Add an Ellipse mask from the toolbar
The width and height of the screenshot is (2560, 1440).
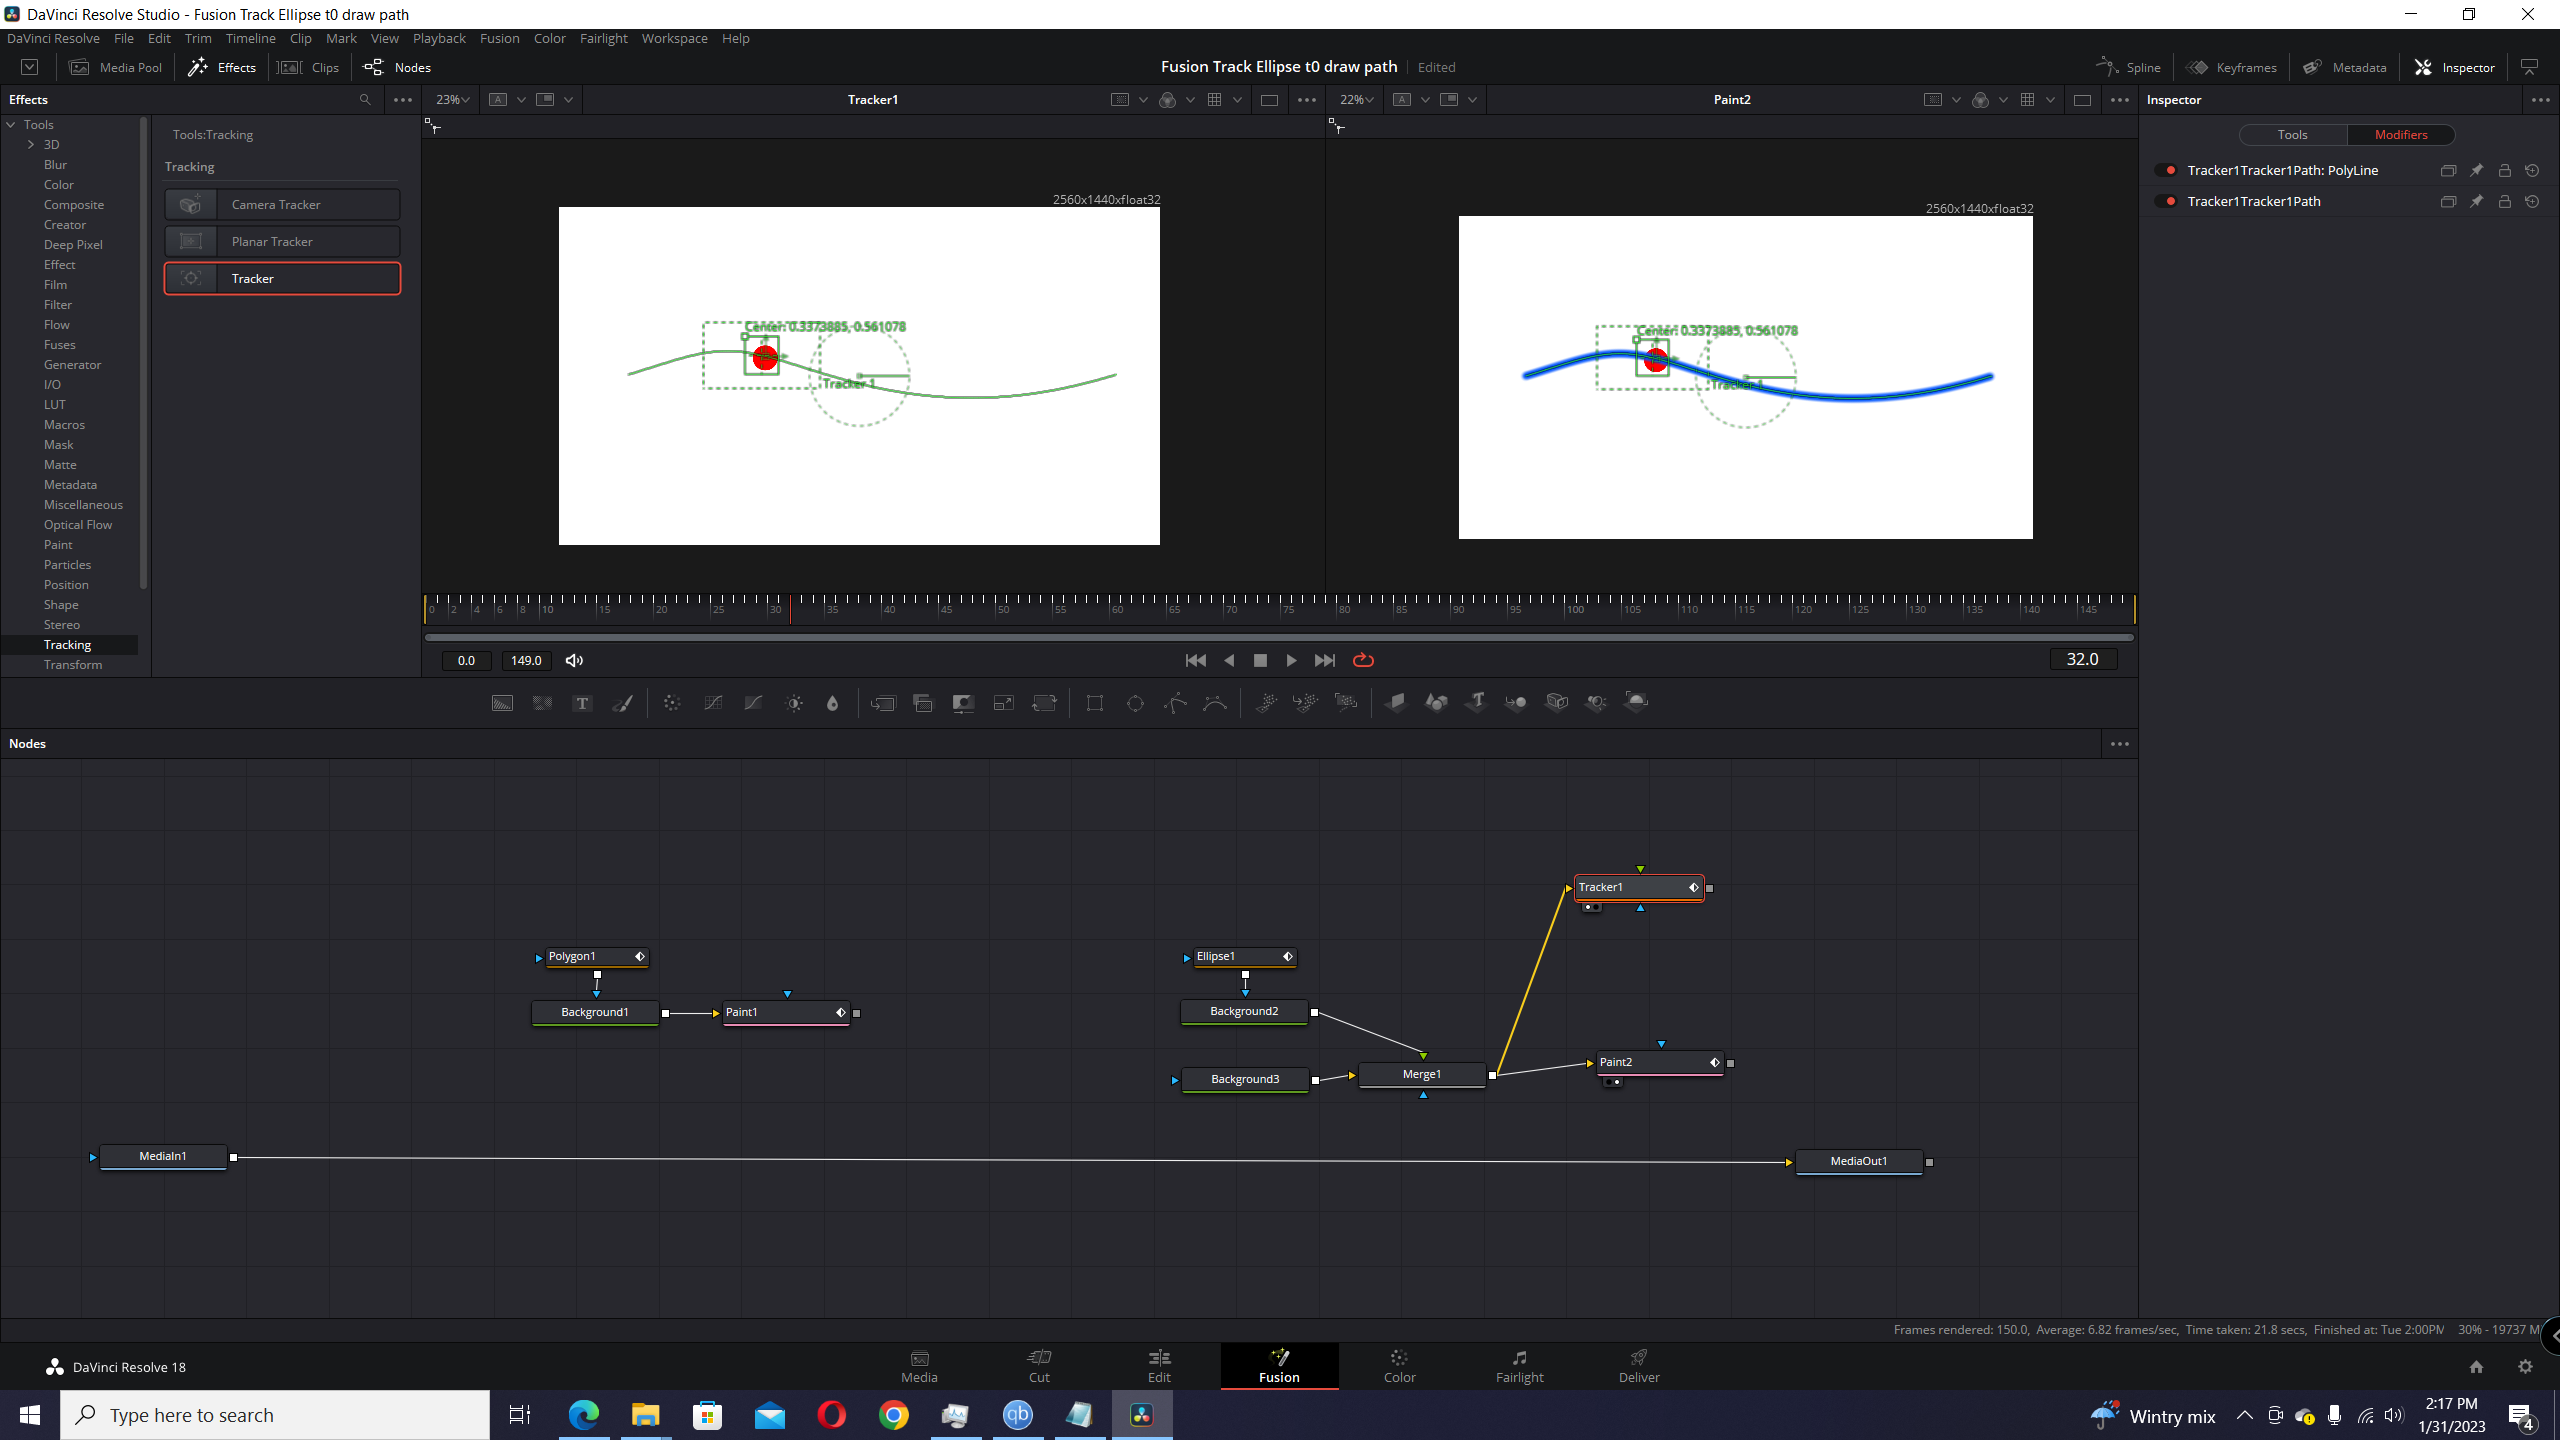pos(1135,703)
